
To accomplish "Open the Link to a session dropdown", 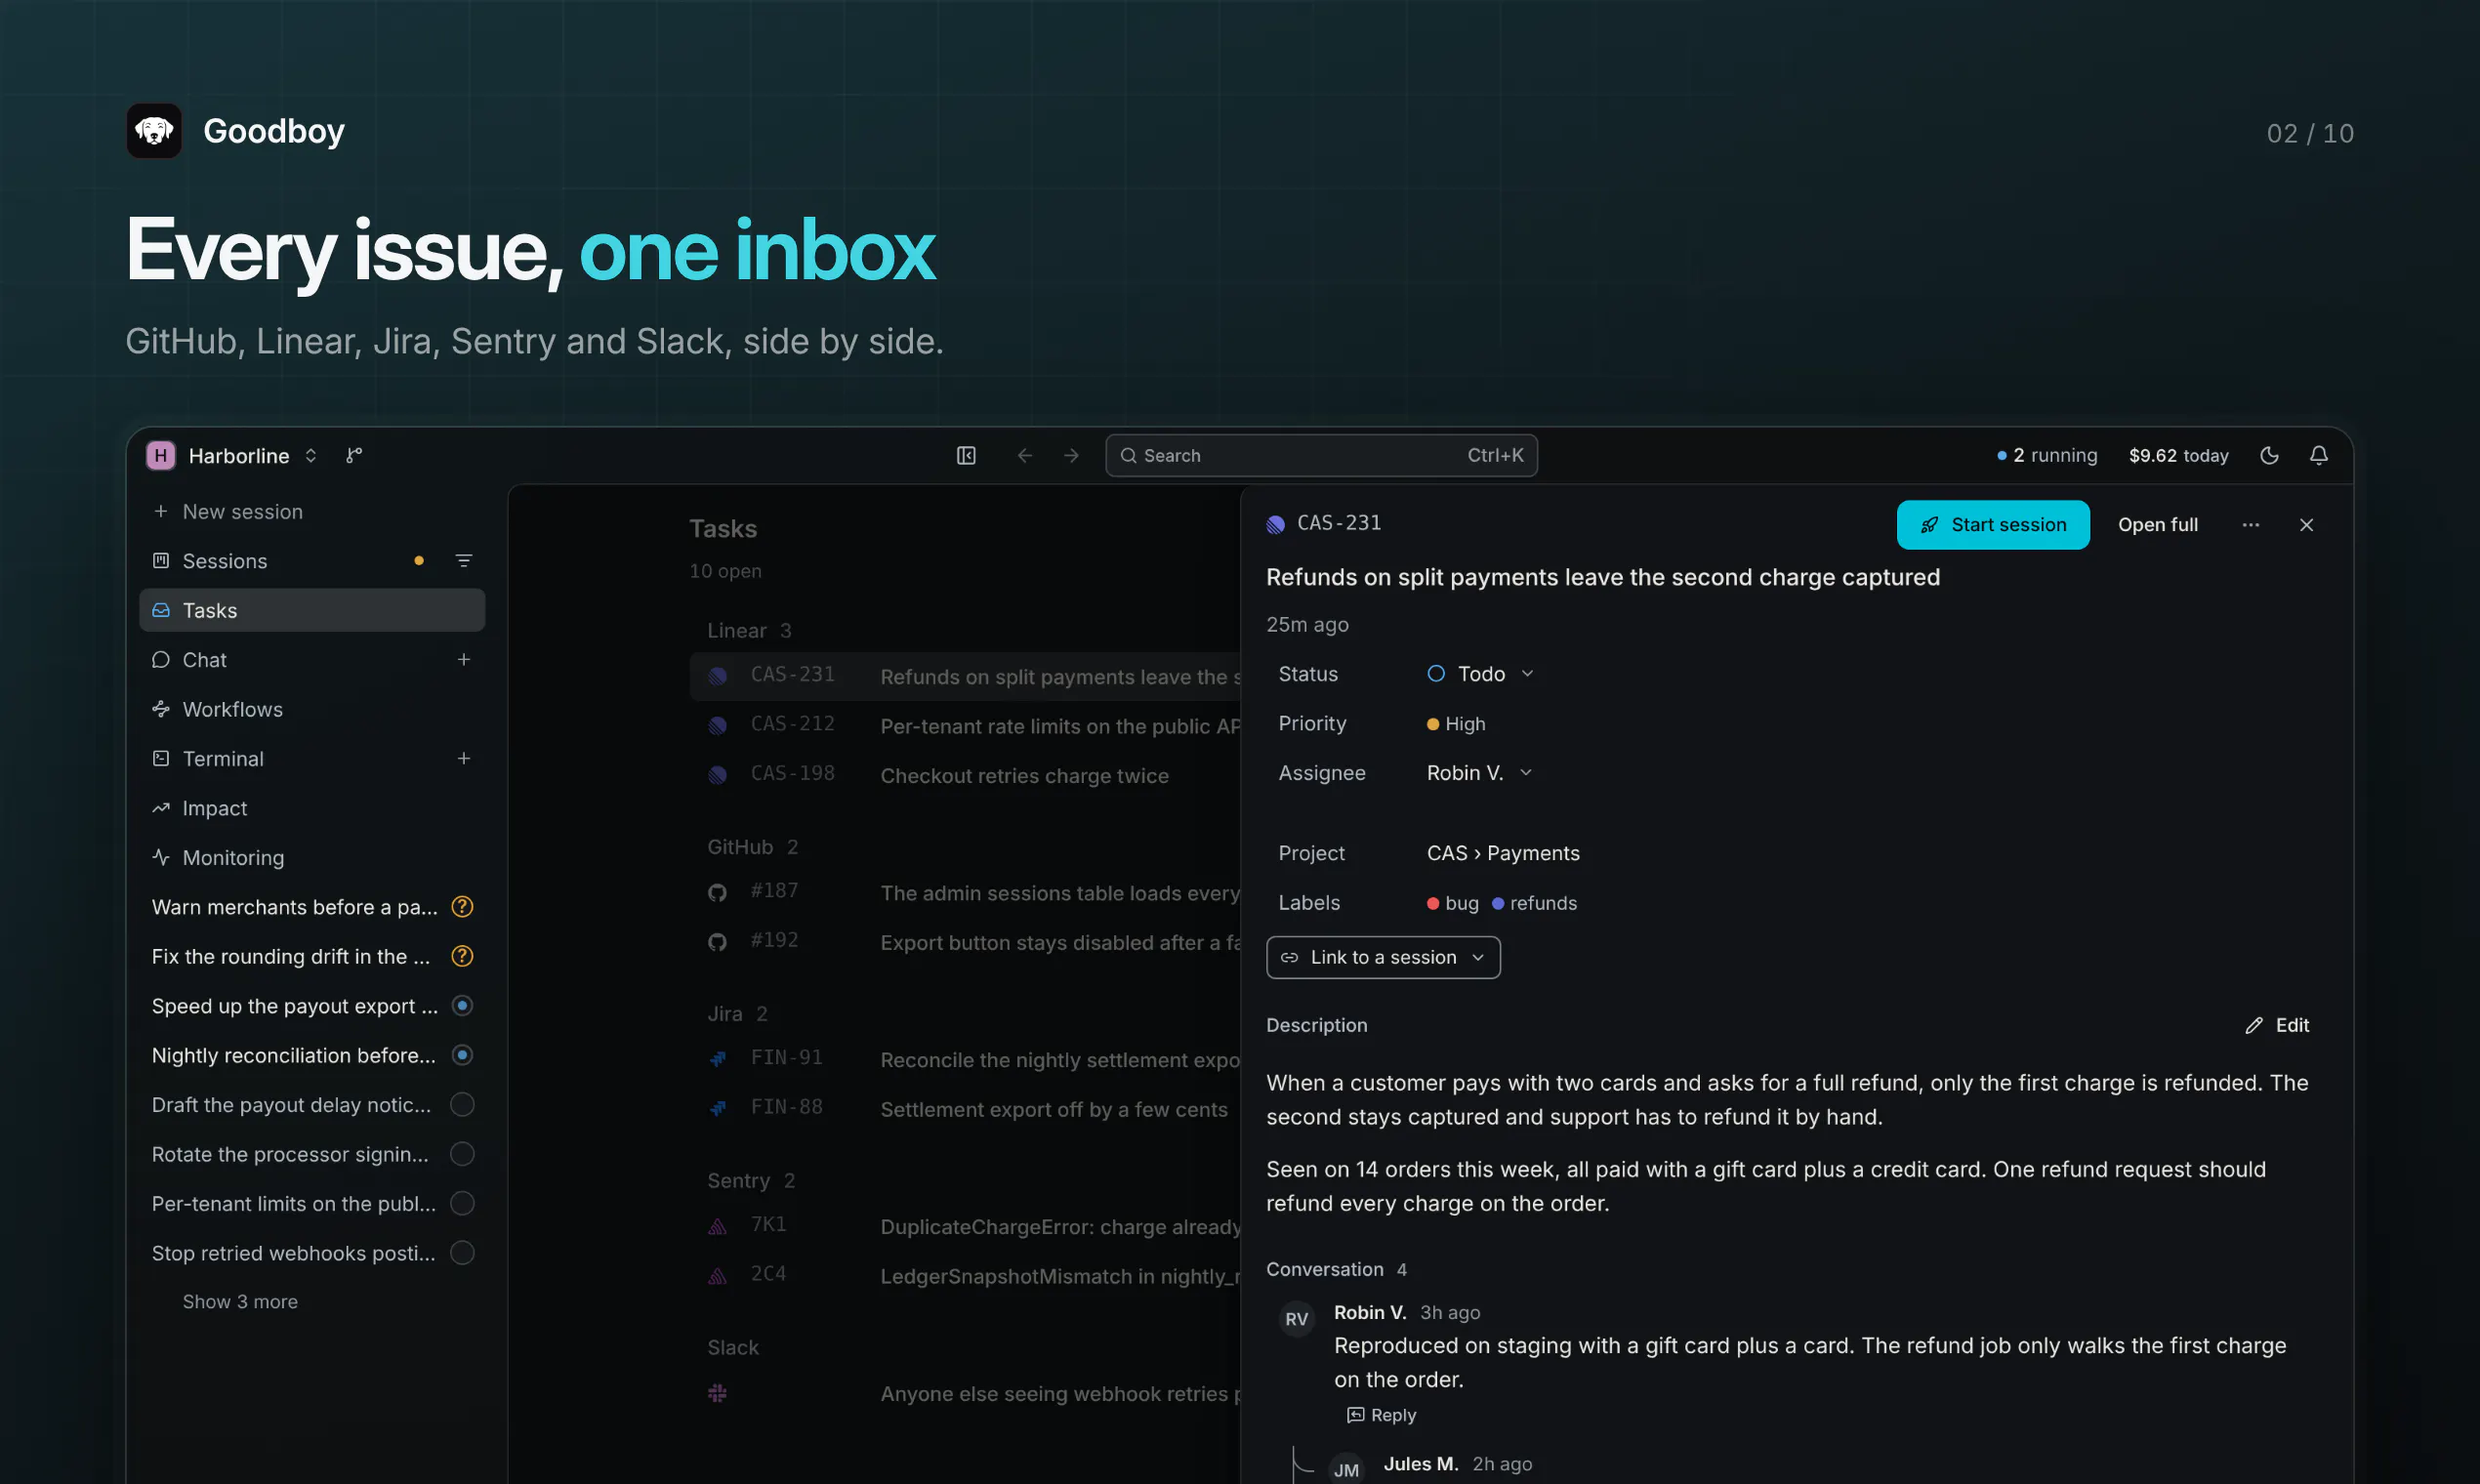I will click(1383, 957).
